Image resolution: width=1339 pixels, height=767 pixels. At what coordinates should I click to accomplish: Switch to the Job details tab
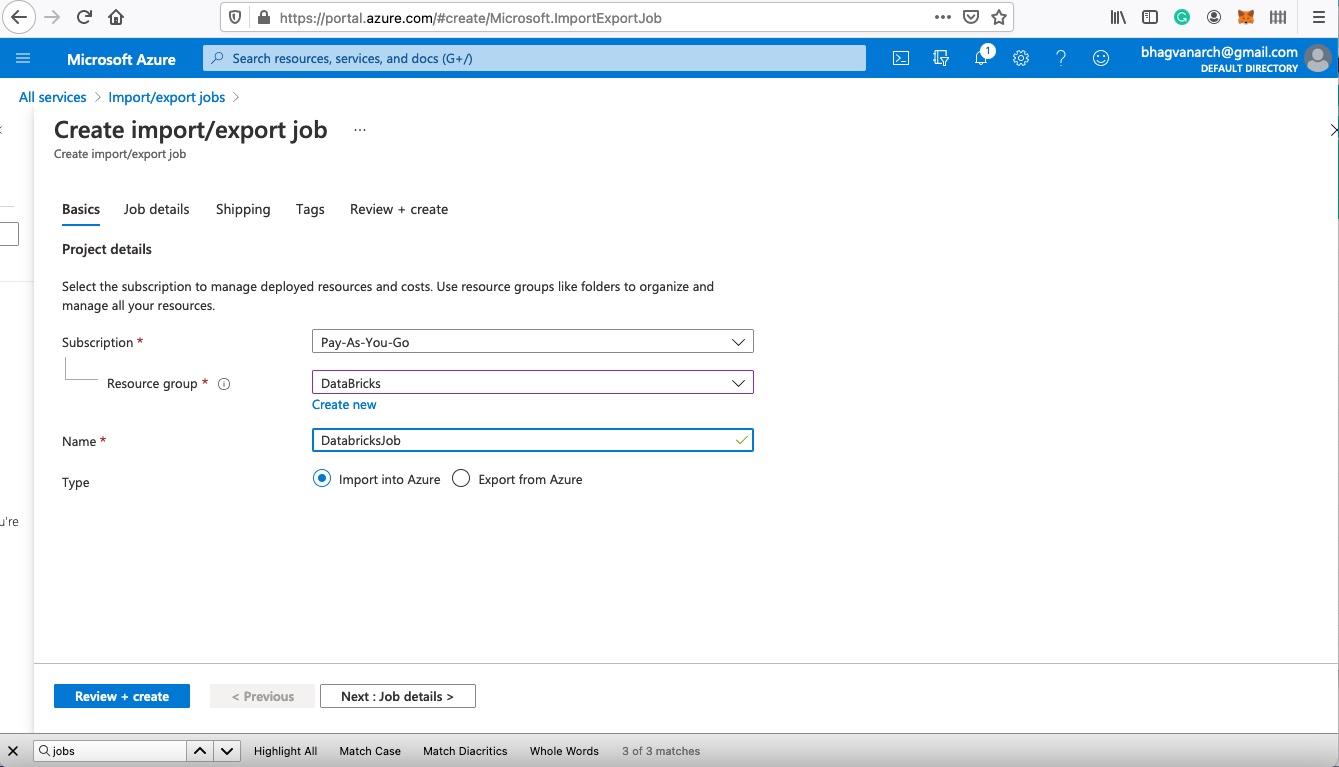156,209
